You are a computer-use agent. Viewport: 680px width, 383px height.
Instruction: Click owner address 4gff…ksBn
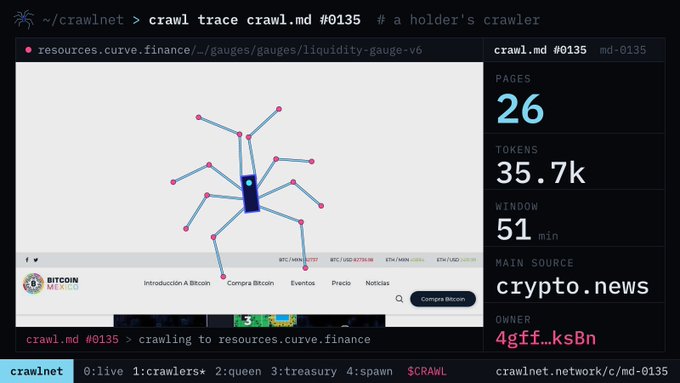pyautogui.click(x=546, y=338)
